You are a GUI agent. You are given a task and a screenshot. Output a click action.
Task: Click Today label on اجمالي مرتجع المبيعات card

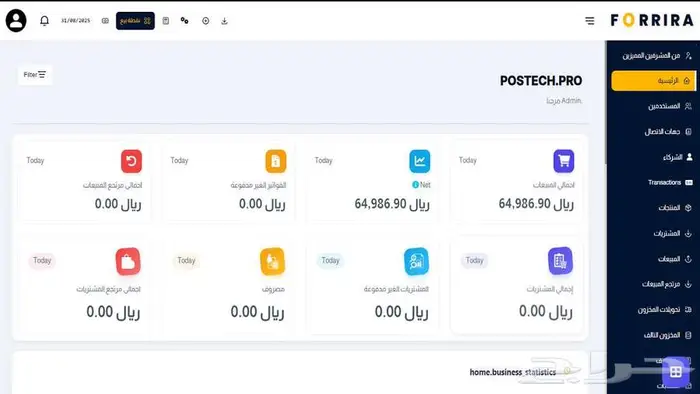[x=35, y=160]
